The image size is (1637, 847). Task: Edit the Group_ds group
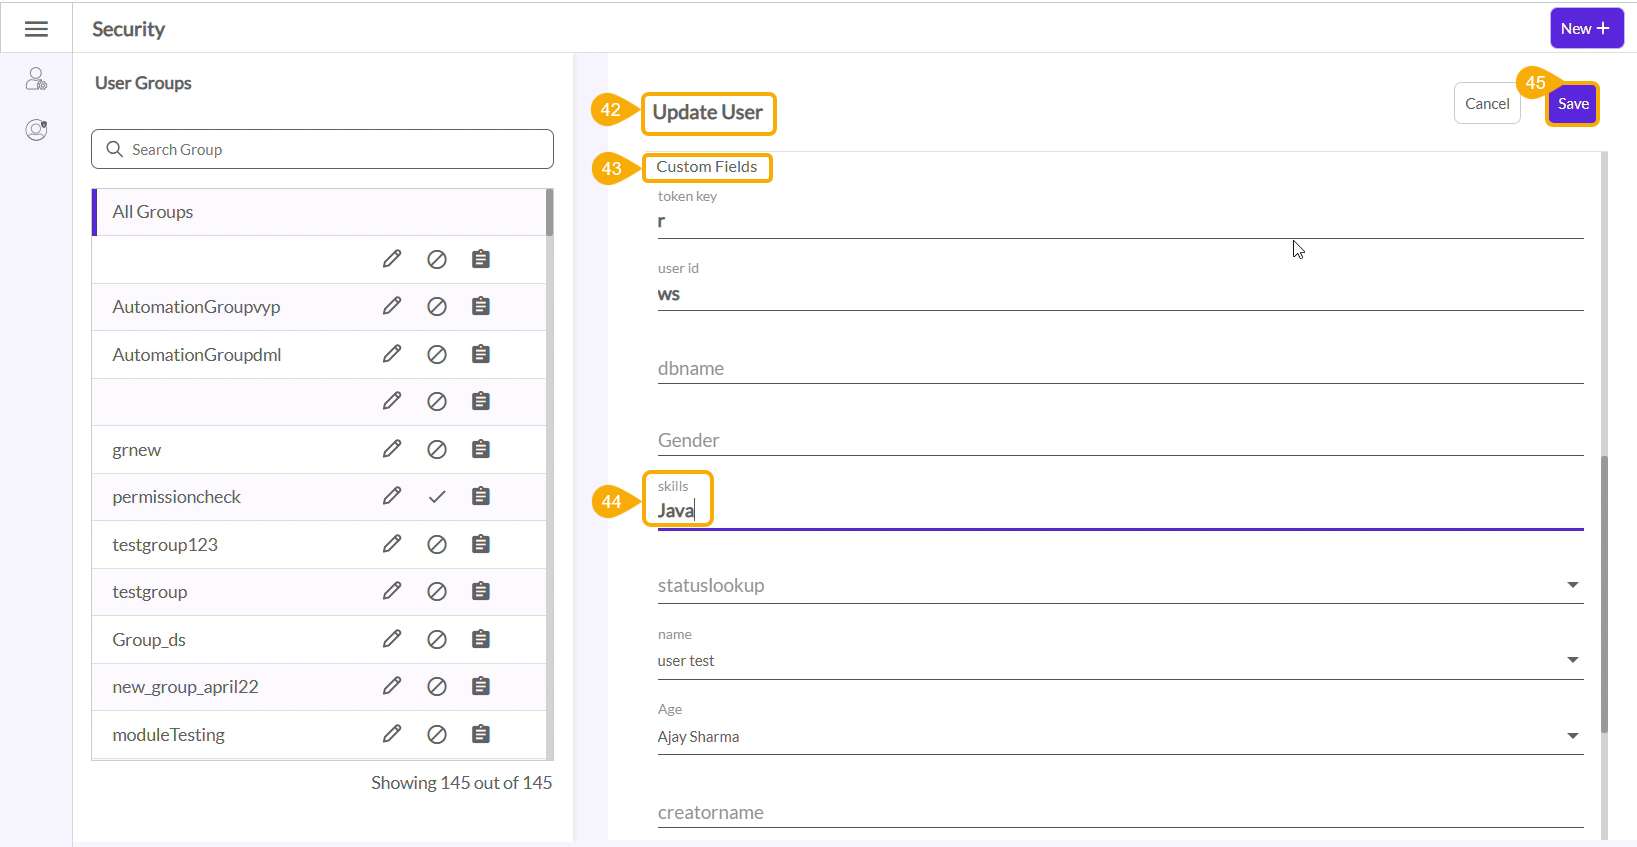(x=392, y=639)
